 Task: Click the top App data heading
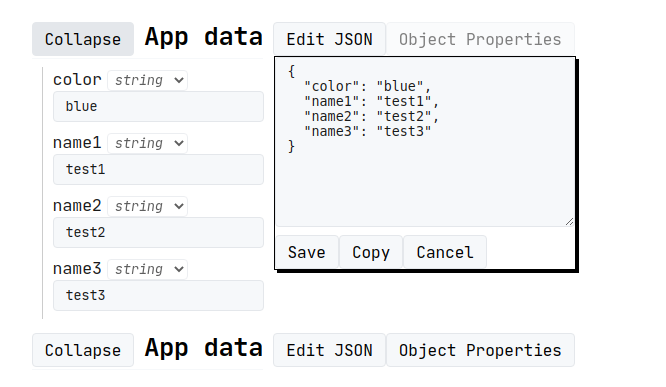(x=203, y=37)
